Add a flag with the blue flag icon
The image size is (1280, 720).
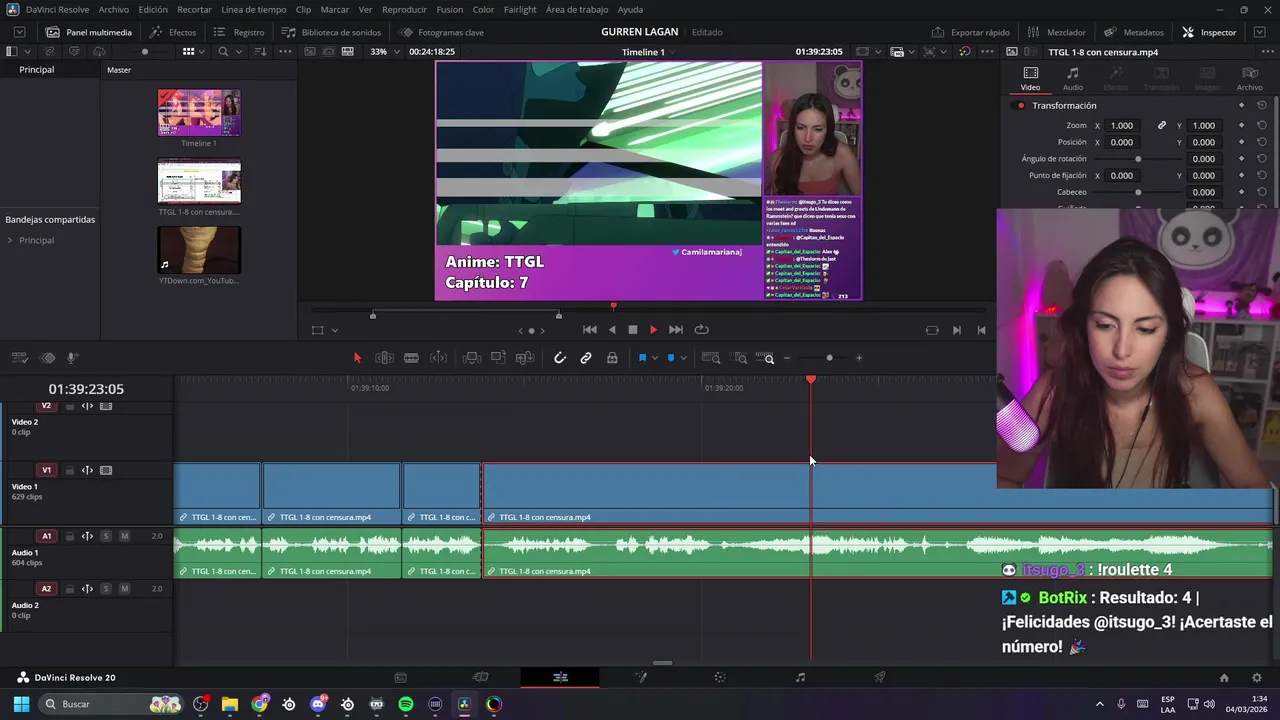642,358
